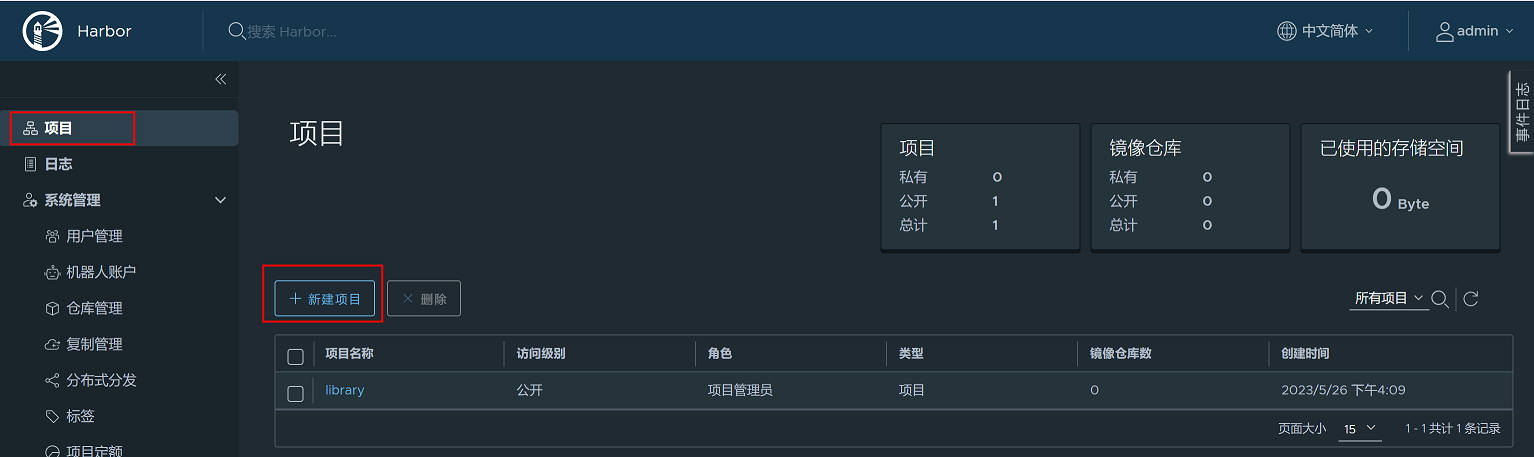Refresh the project list
1534x457 pixels.
(x=1470, y=298)
